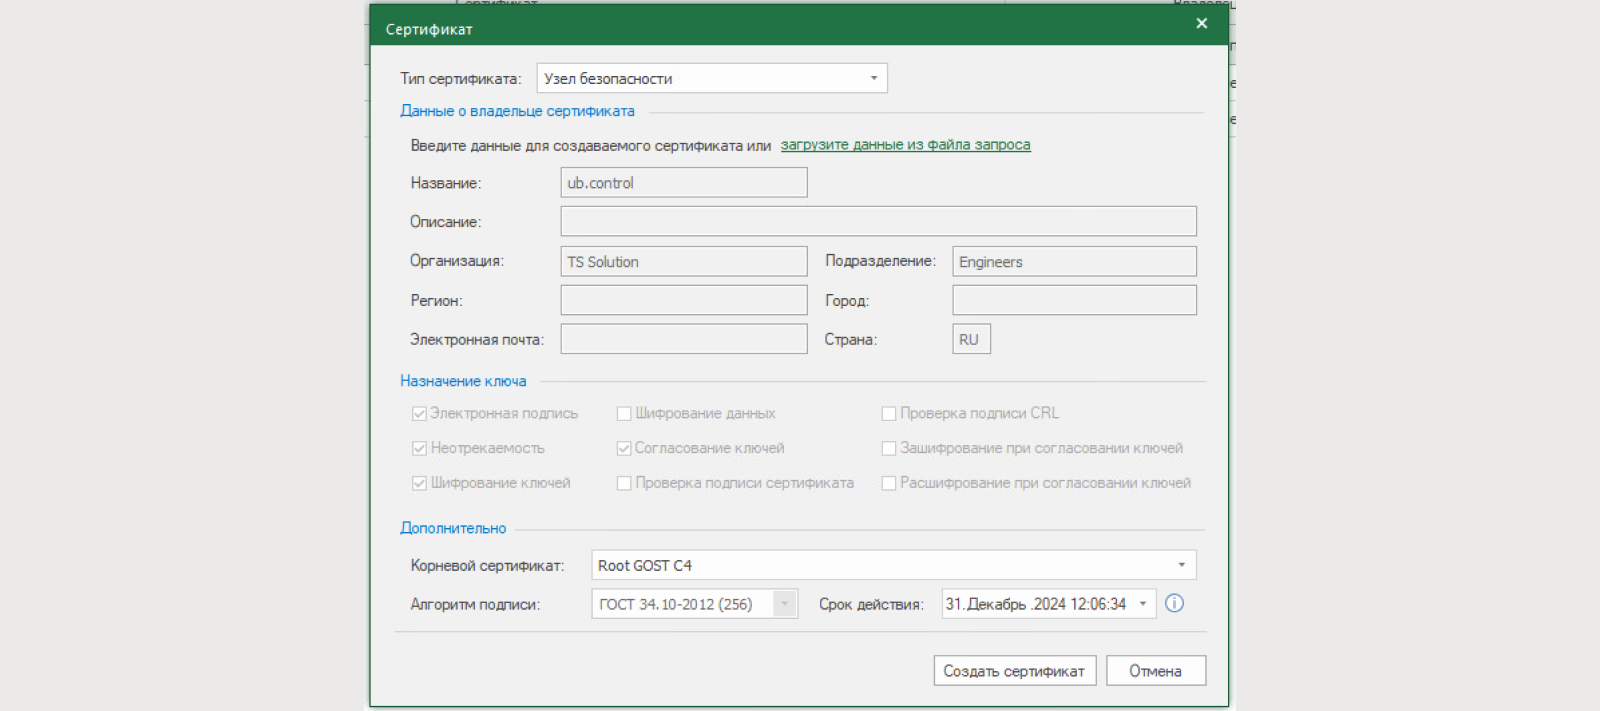
Task: Toggle Зашифрование при согласовании ключей checkbox
Action: (888, 448)
